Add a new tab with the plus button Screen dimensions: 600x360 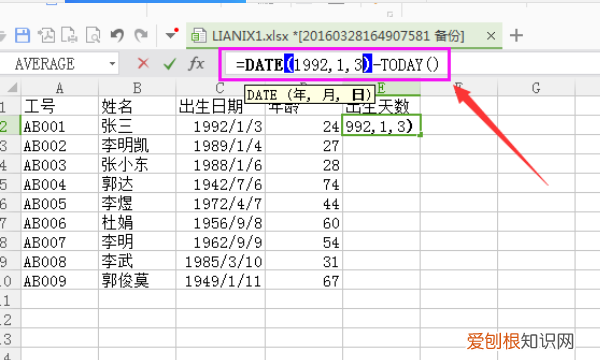[516, 36]
